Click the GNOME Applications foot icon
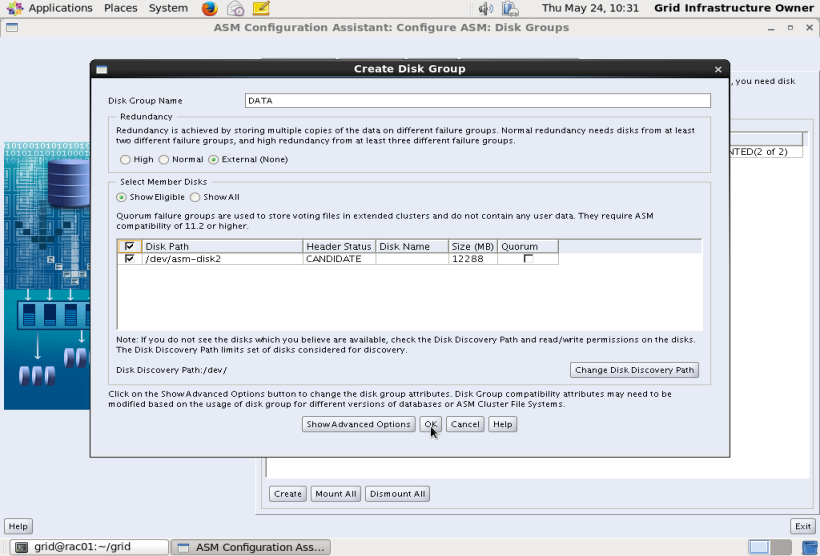This screenshot has height=556, width=820. click(15, 8)
